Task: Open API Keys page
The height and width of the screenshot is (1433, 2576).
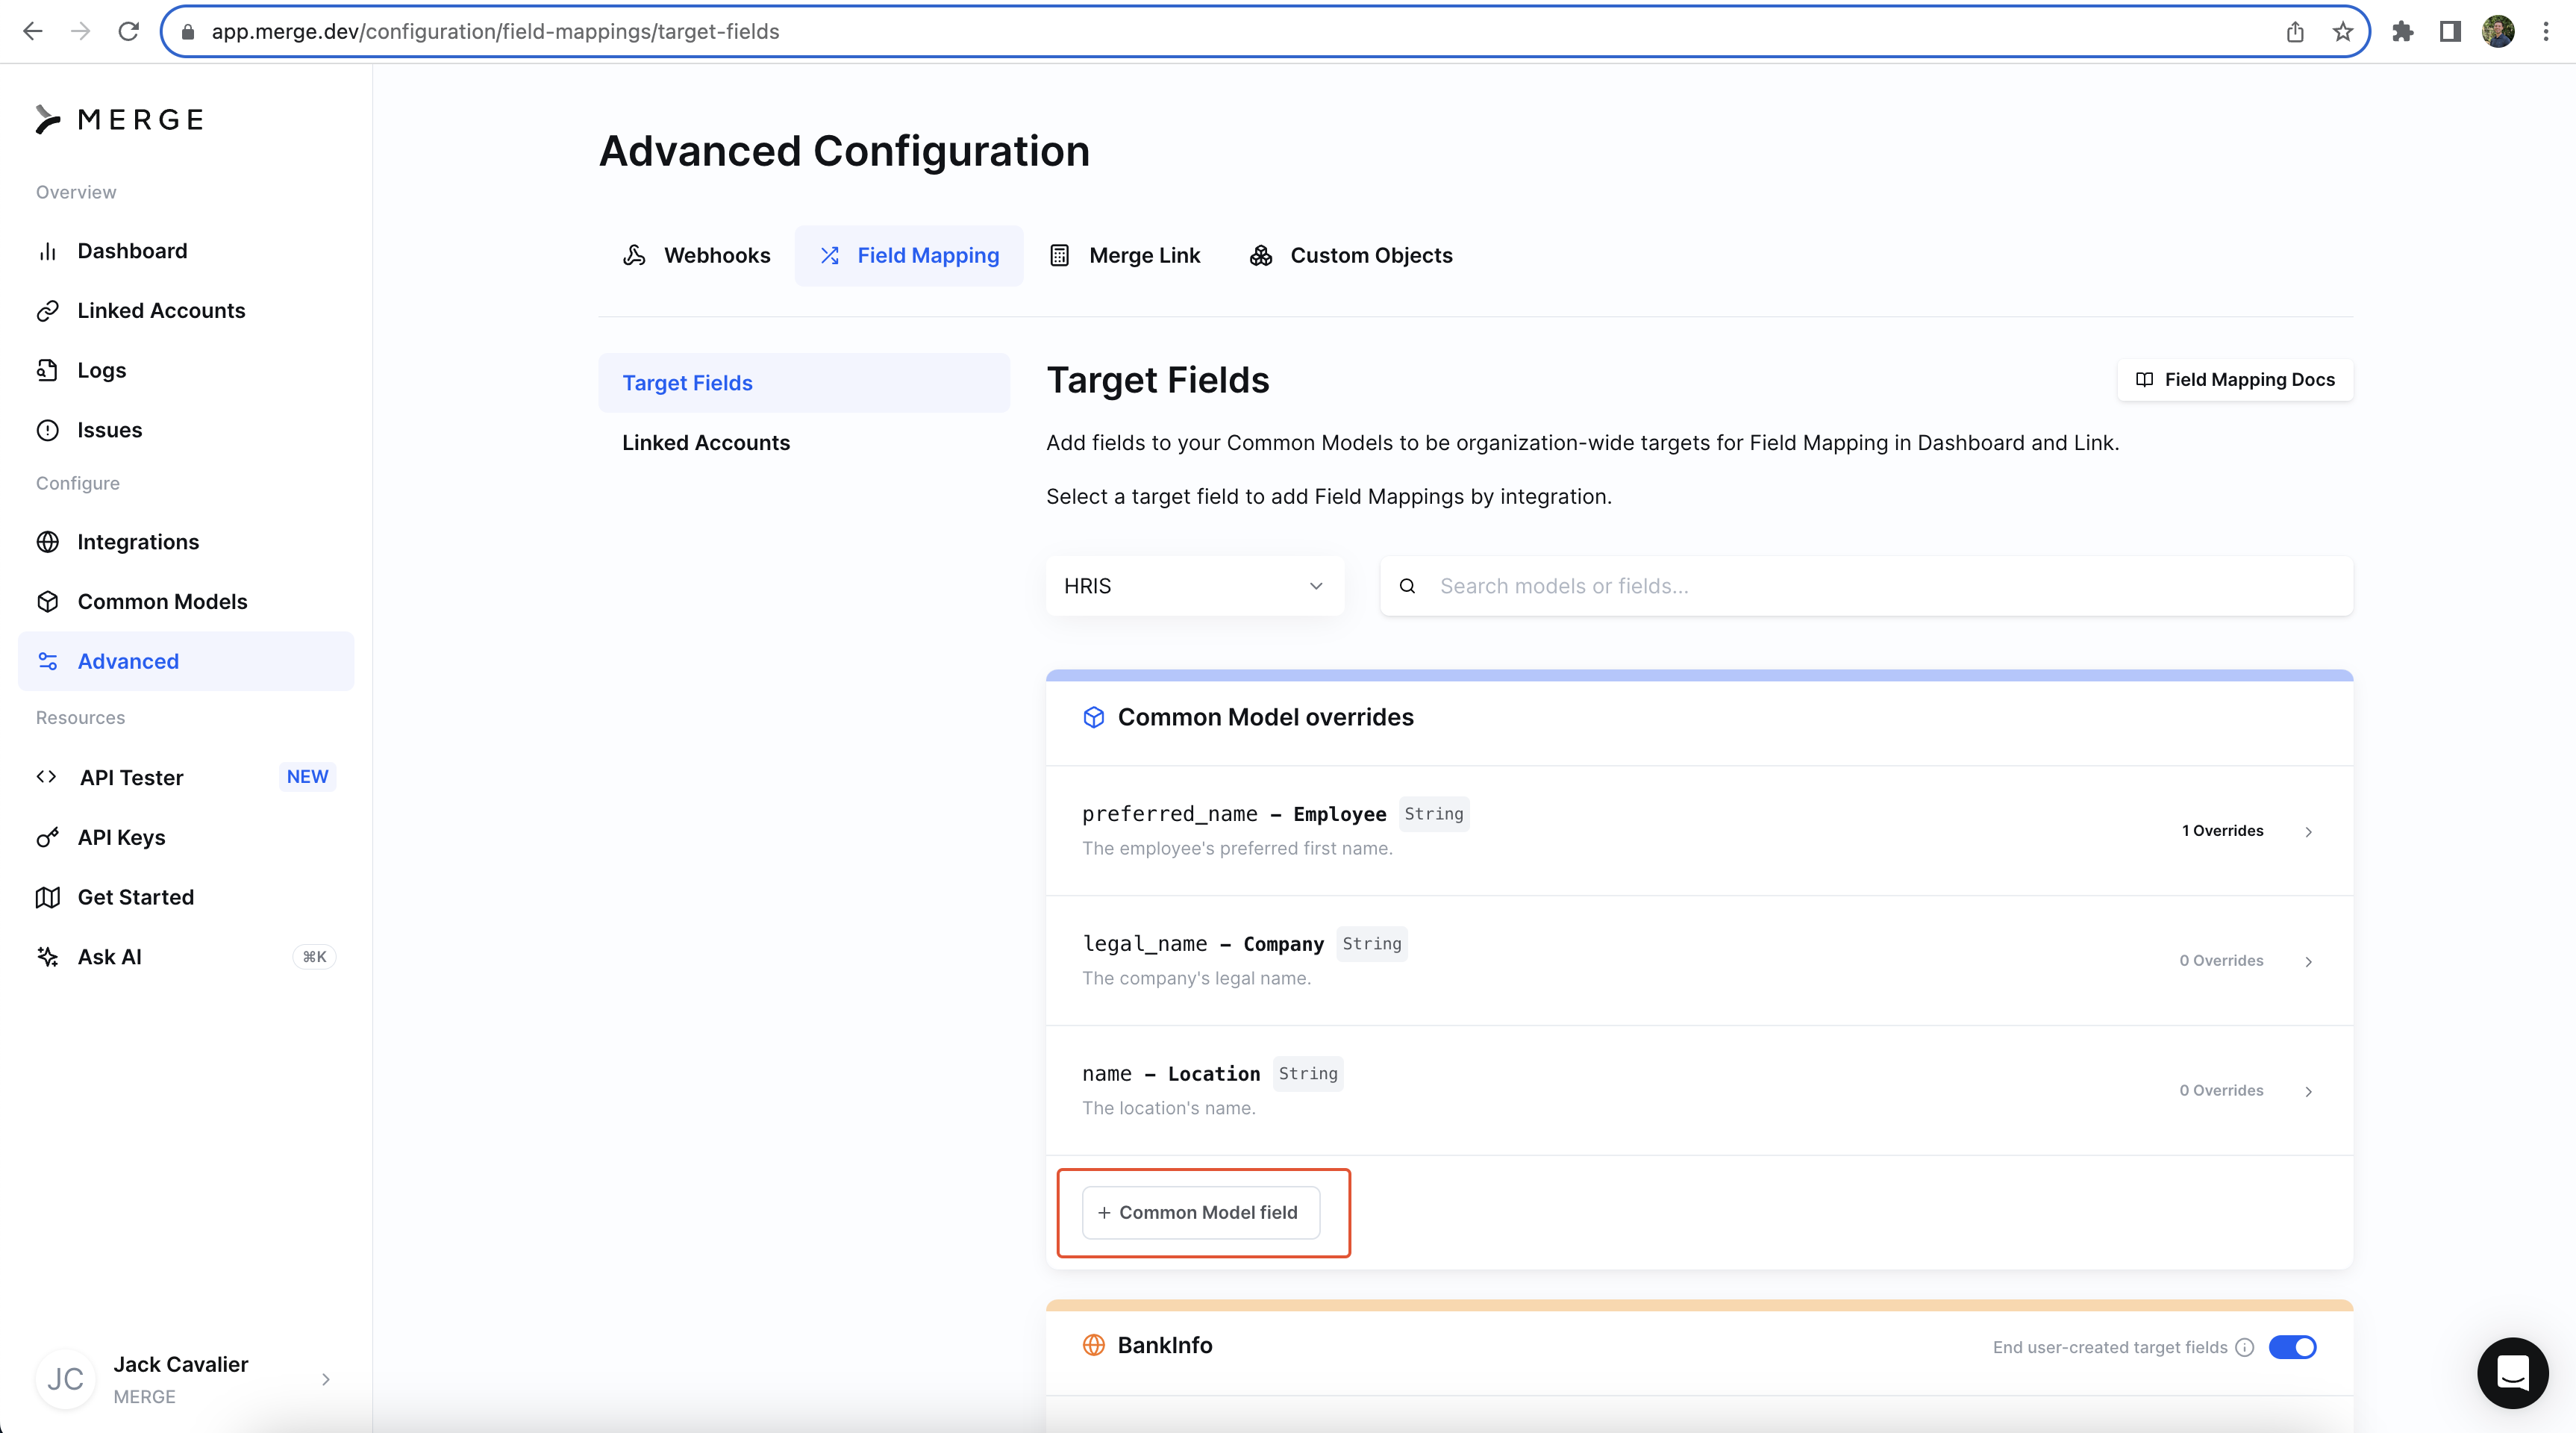Action: (121, 837)
